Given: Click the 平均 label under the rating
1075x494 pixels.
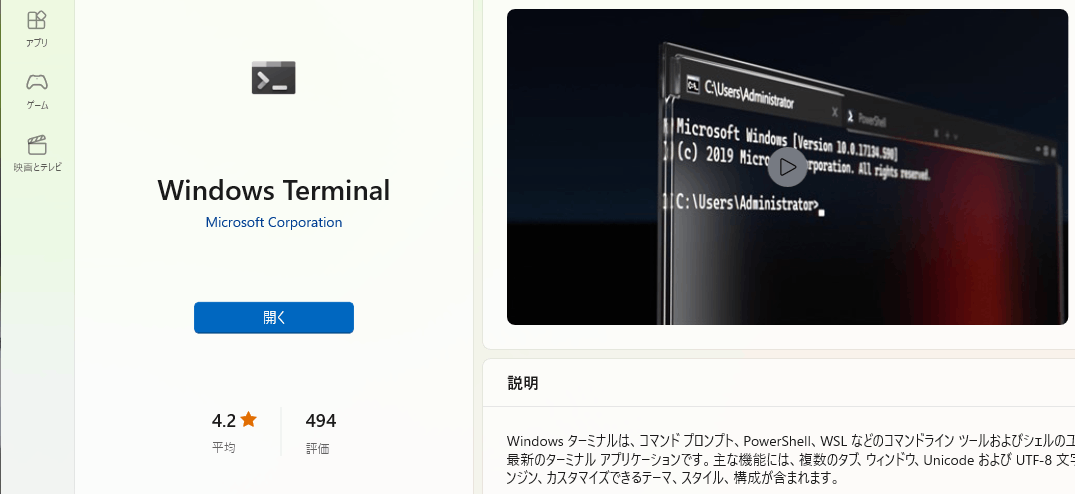Looking at the screenshot, I should point(224,447).
